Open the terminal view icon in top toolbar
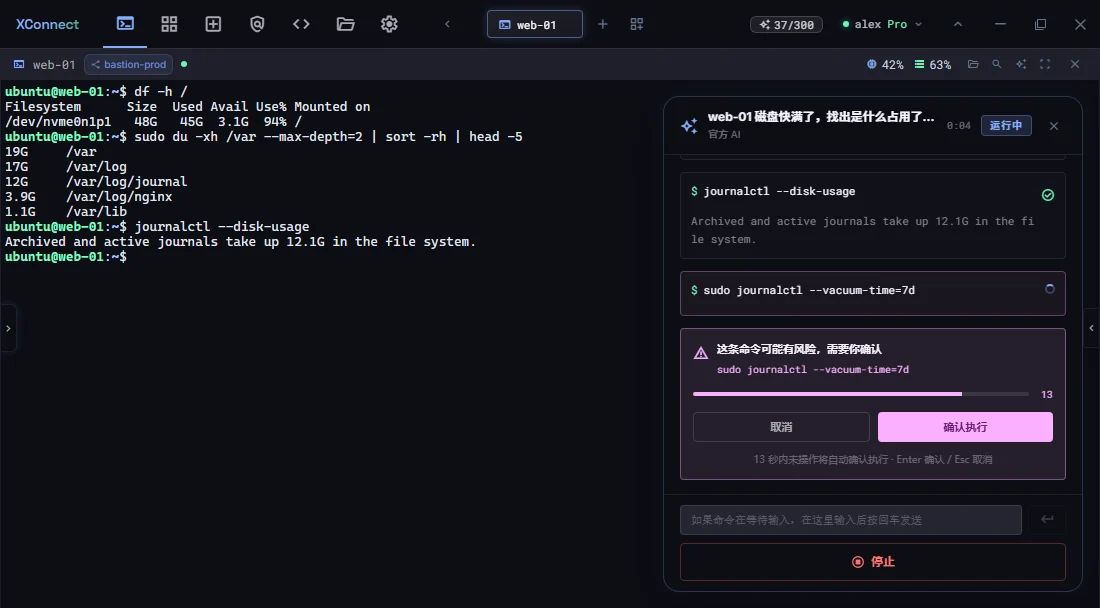Viewport: 1100px width, 608px height. [x=125, y=24]
